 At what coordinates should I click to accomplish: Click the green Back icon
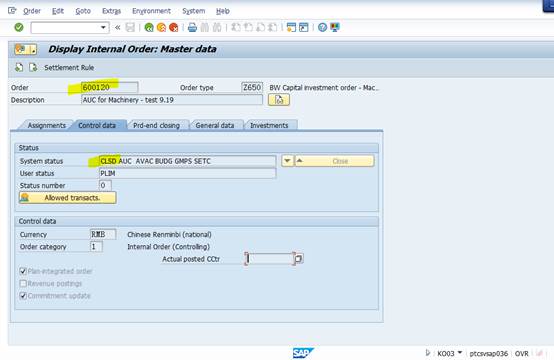[149, 27]
